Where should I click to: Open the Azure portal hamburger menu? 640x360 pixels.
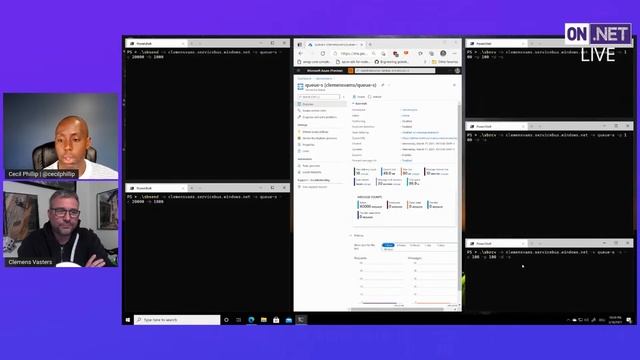299,71
